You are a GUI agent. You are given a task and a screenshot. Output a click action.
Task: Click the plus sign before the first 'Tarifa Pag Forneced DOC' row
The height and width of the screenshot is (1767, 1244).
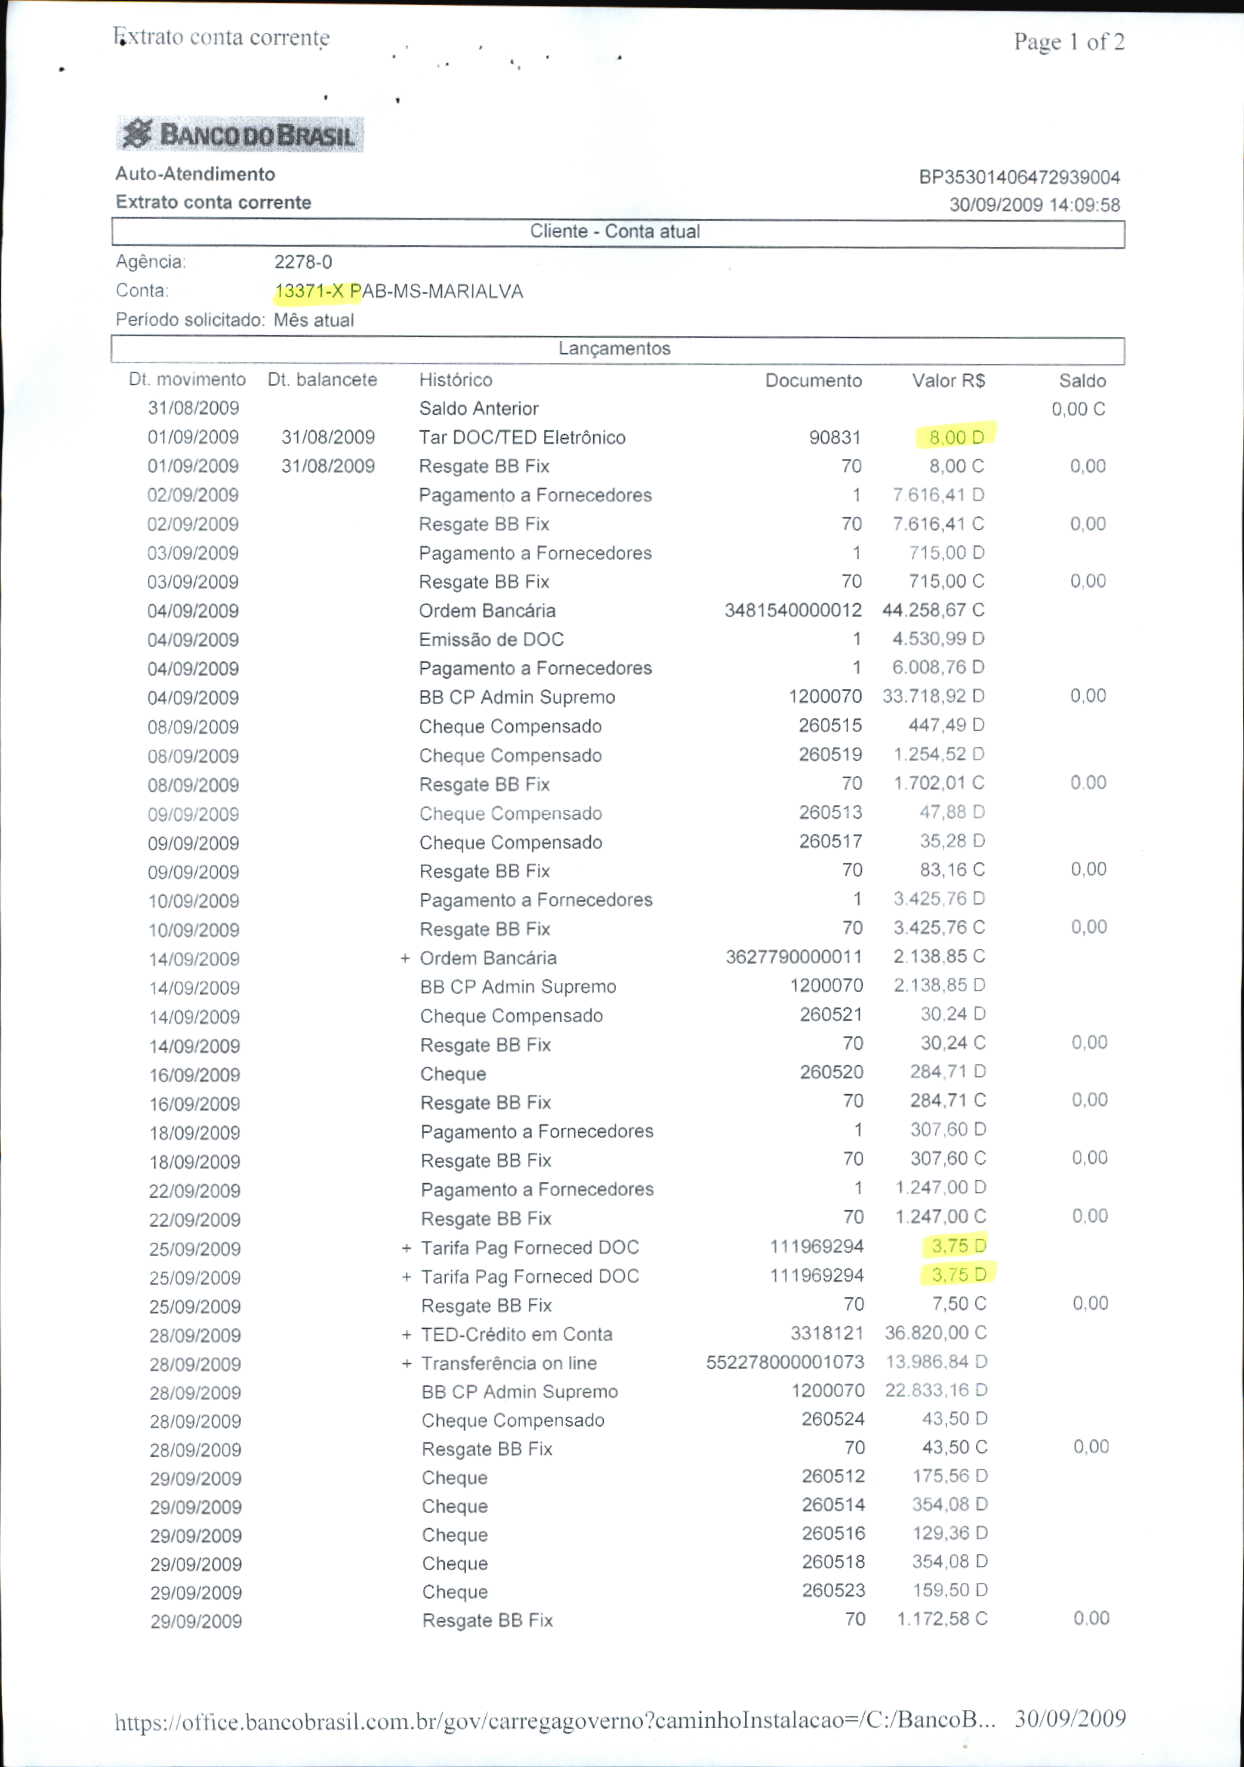click(406, 1248)
